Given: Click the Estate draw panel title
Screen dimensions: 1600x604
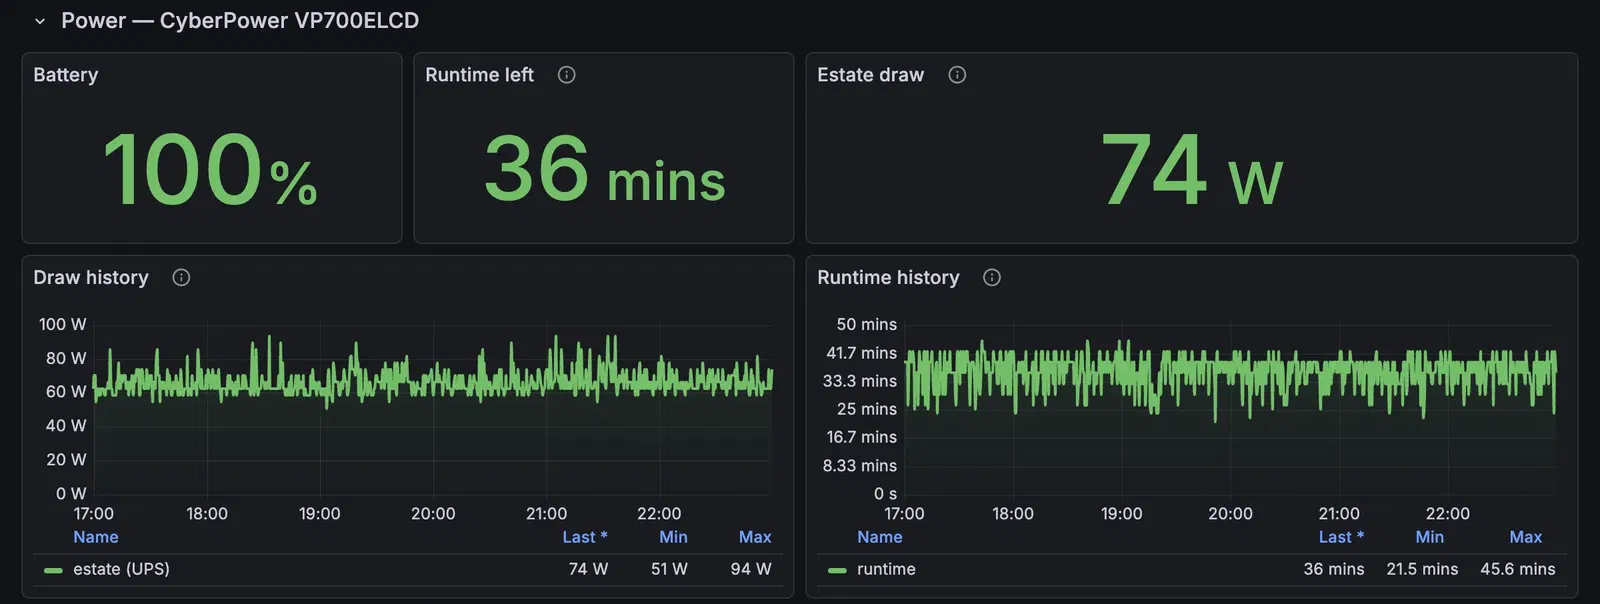Looking at the screenshot, I should tap(871, 75).
